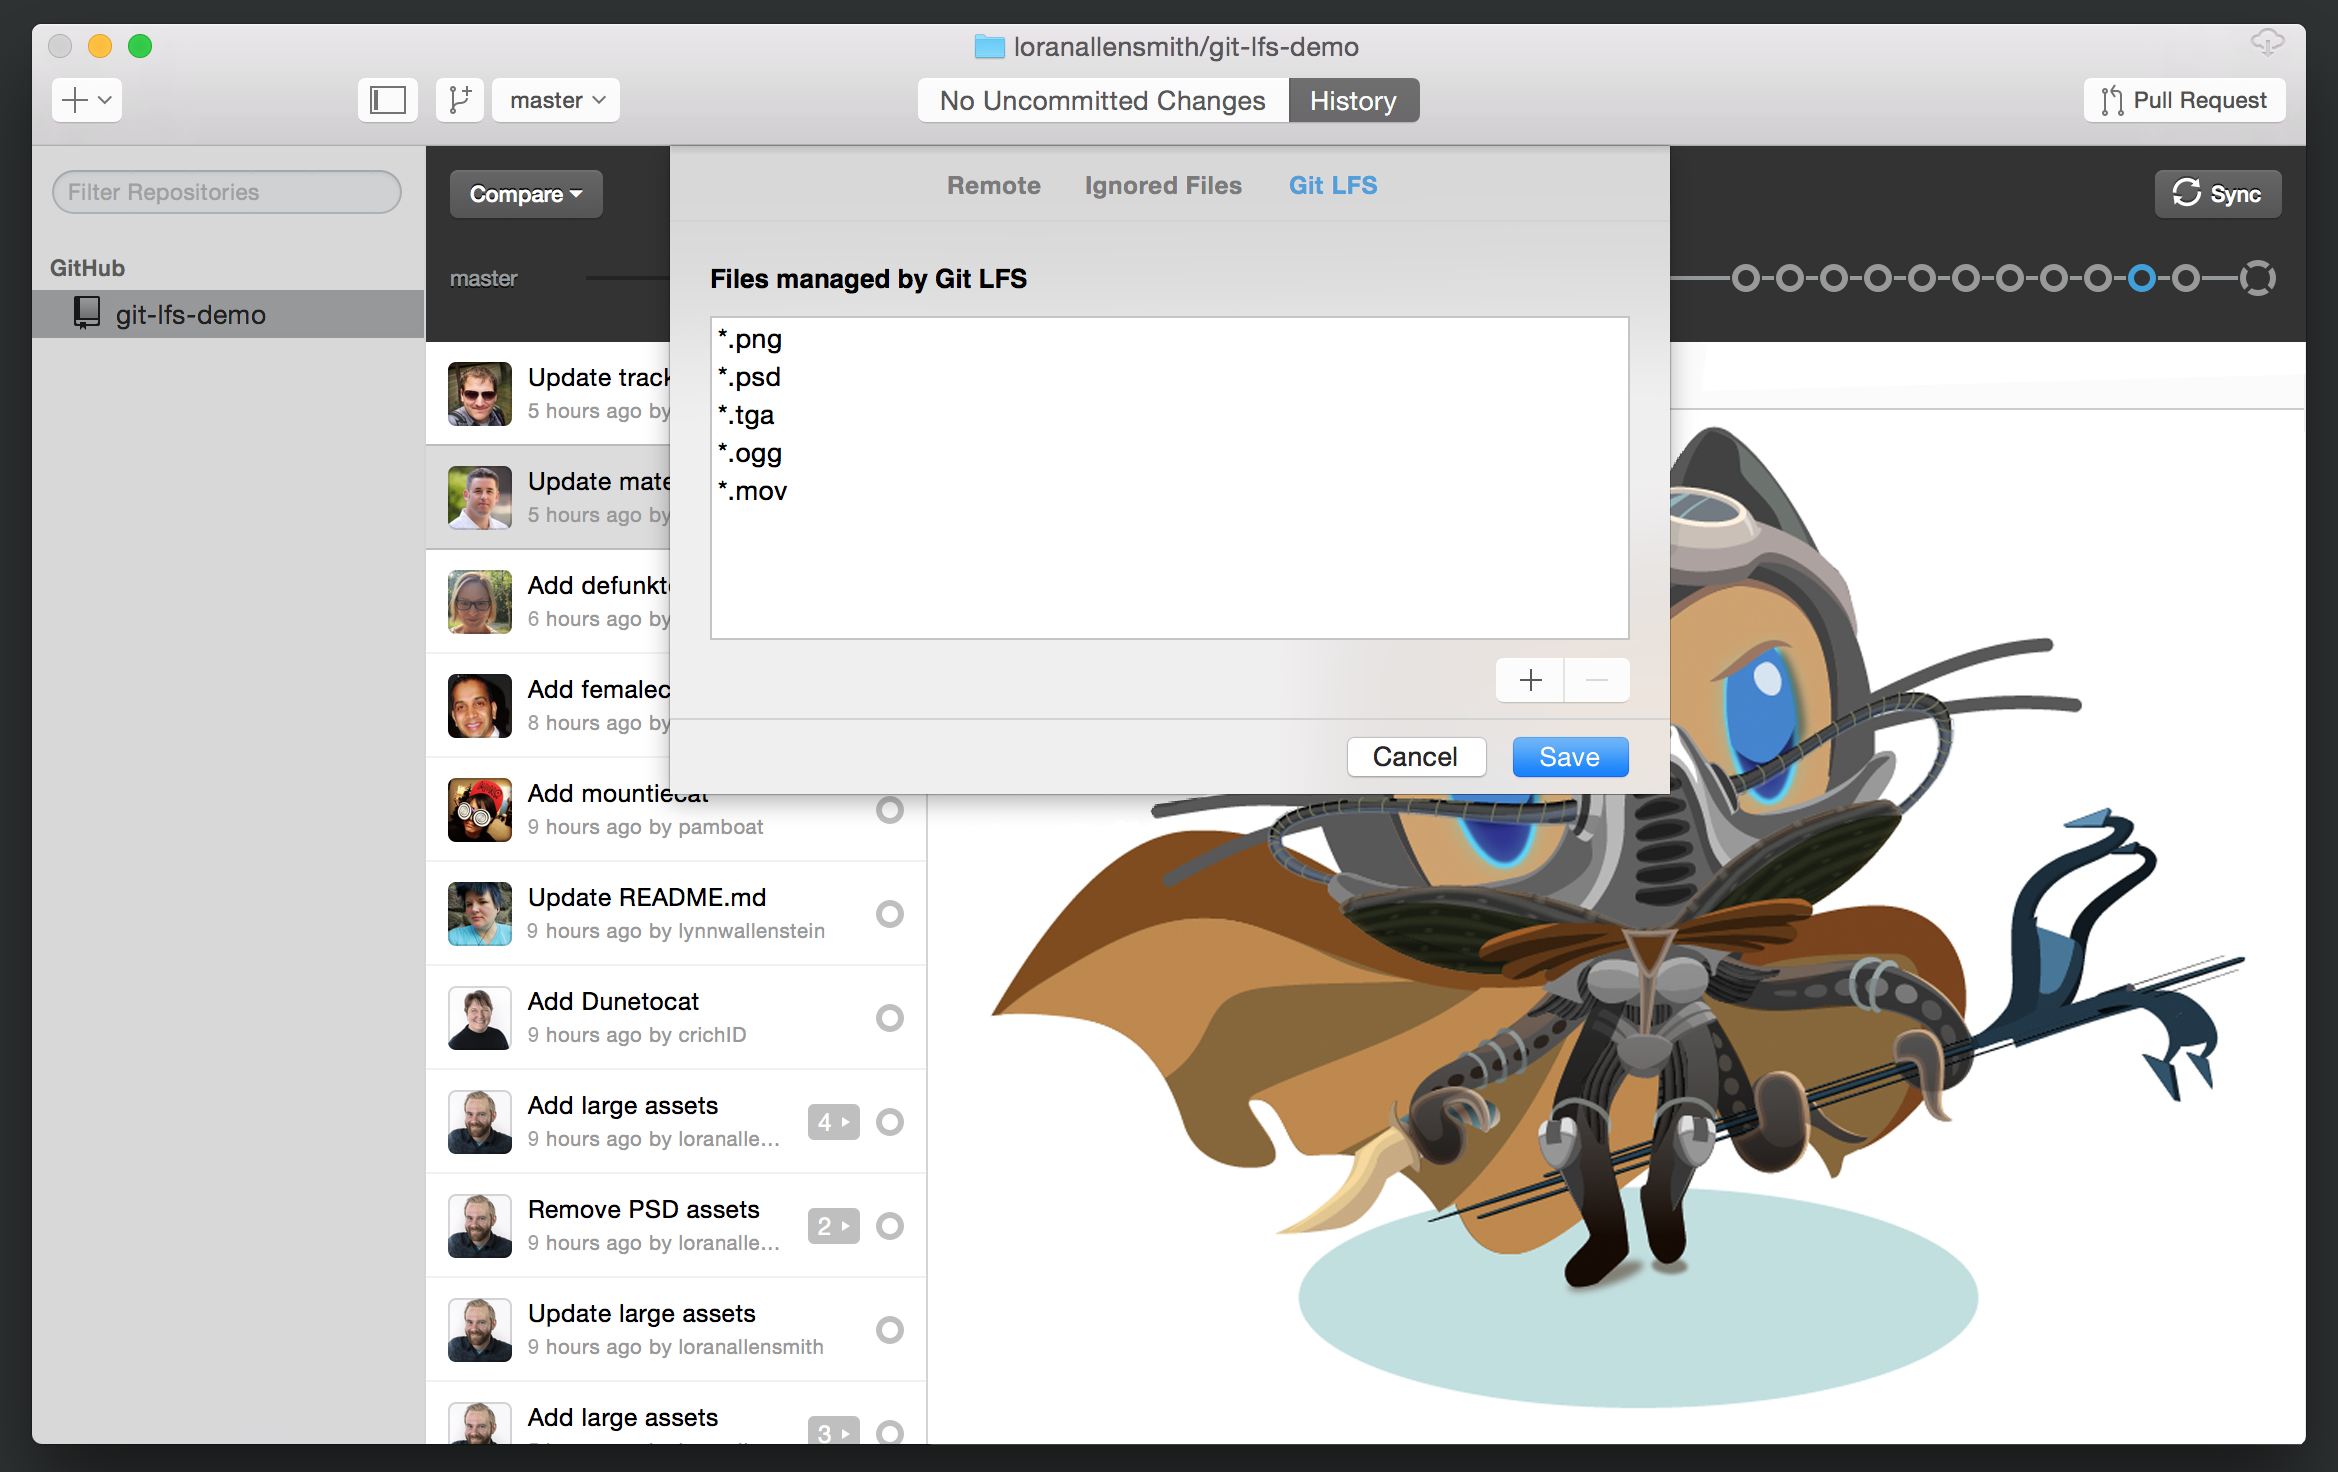Expand the master branch dropdown
The image size is (2338, 1472).
(x=559, y=100)
